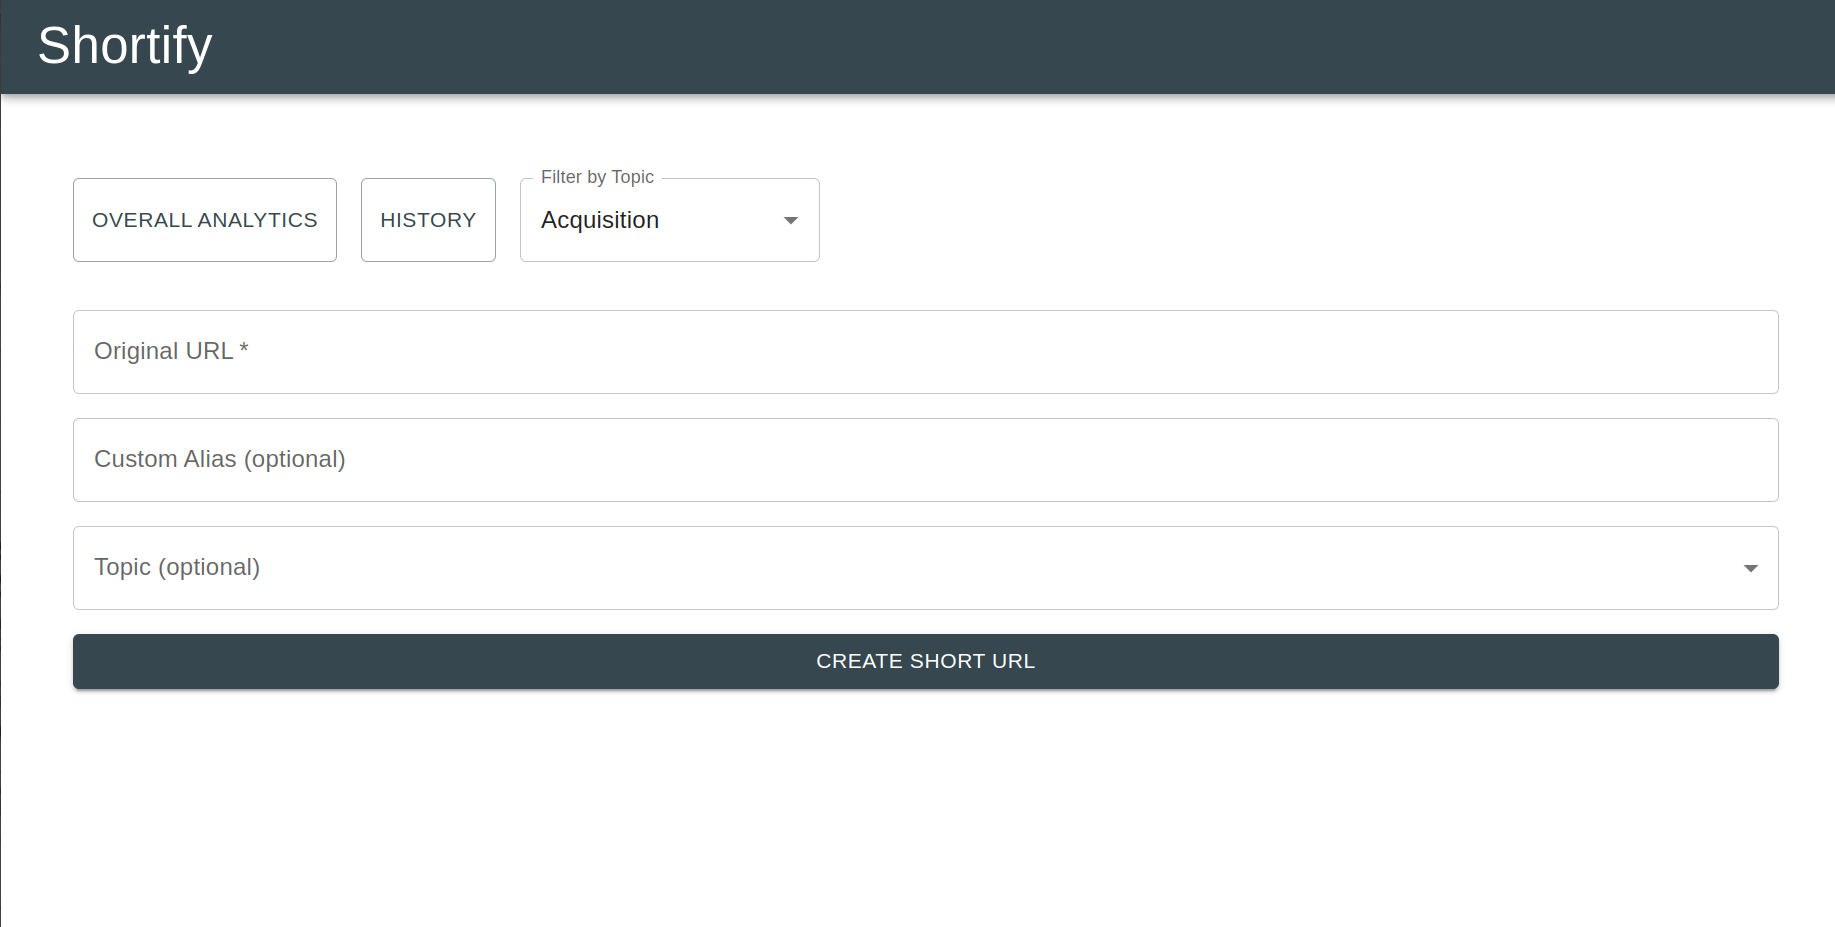Click the Topic (optional) placeholder text

click(x=177, y=567)
